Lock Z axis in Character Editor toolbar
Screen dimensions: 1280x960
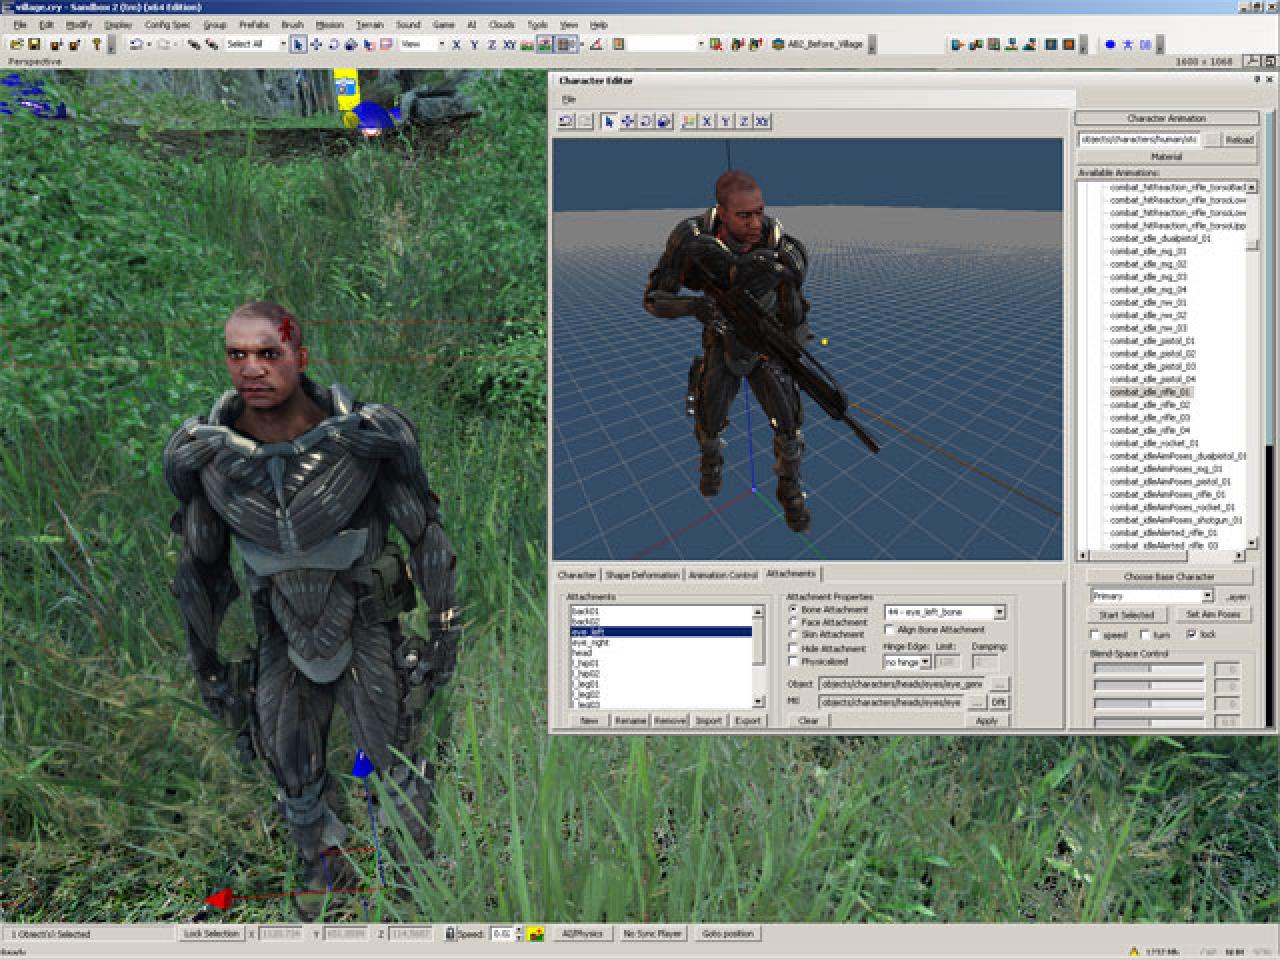(x=743, y=121)
